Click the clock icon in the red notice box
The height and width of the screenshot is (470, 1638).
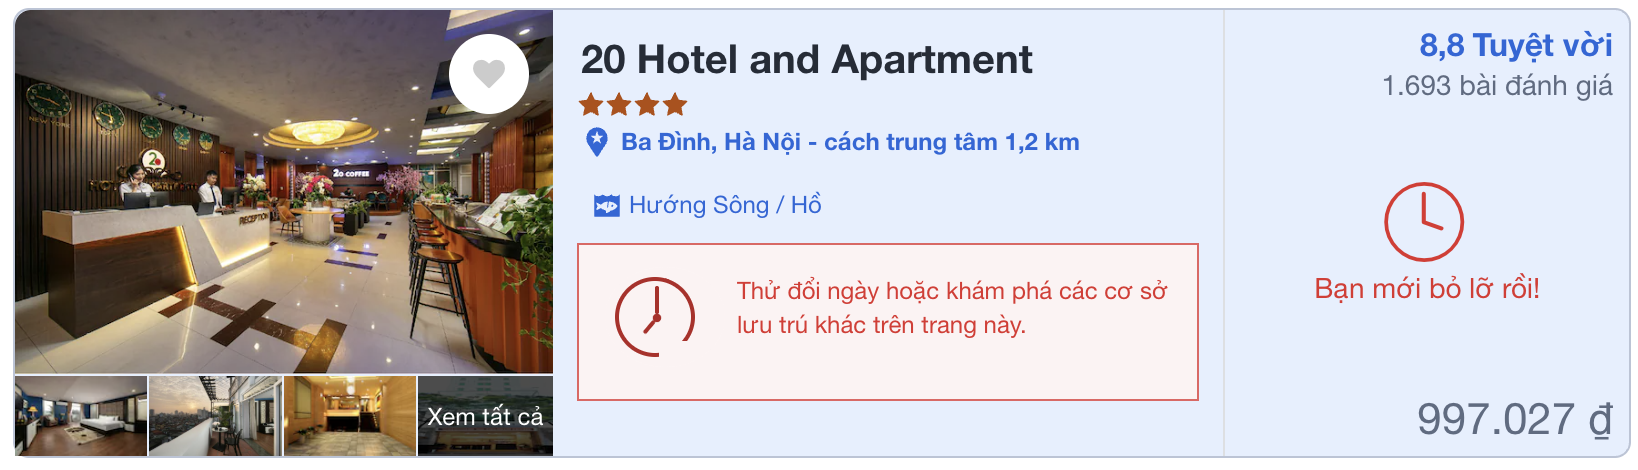pyautogui.click(x=654, y=317)
